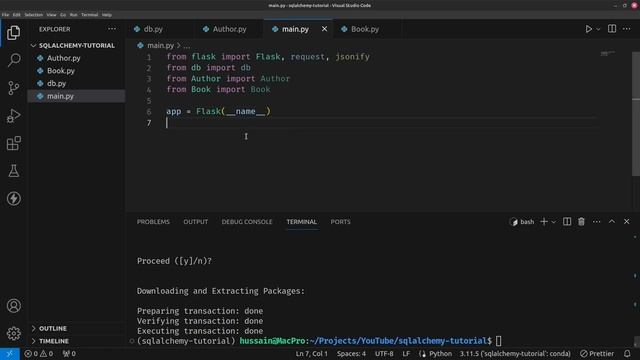
Task: Click the editor minimap
Action: pyautogui.click(x=608, y=53)
